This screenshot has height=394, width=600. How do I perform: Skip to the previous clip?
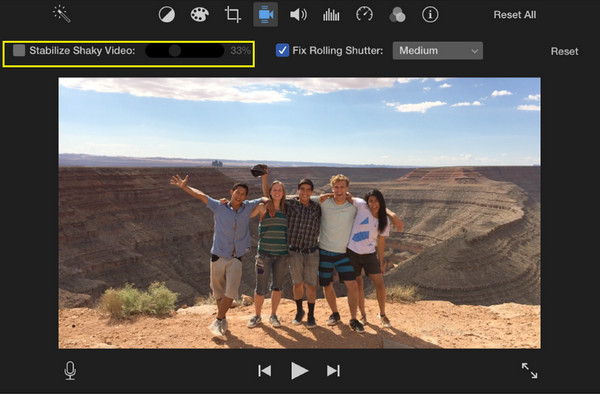265,371
